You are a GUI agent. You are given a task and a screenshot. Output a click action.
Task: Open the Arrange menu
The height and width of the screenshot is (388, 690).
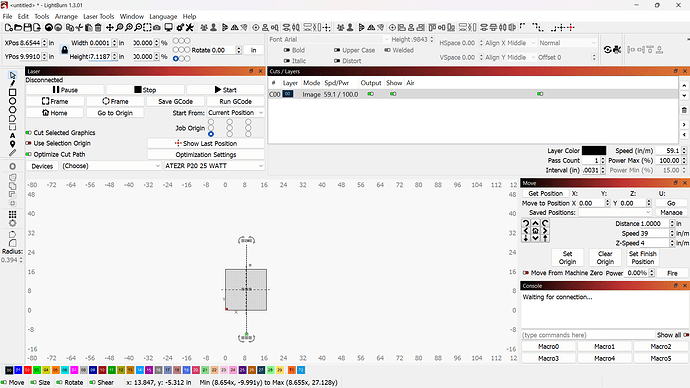point(66,16)
